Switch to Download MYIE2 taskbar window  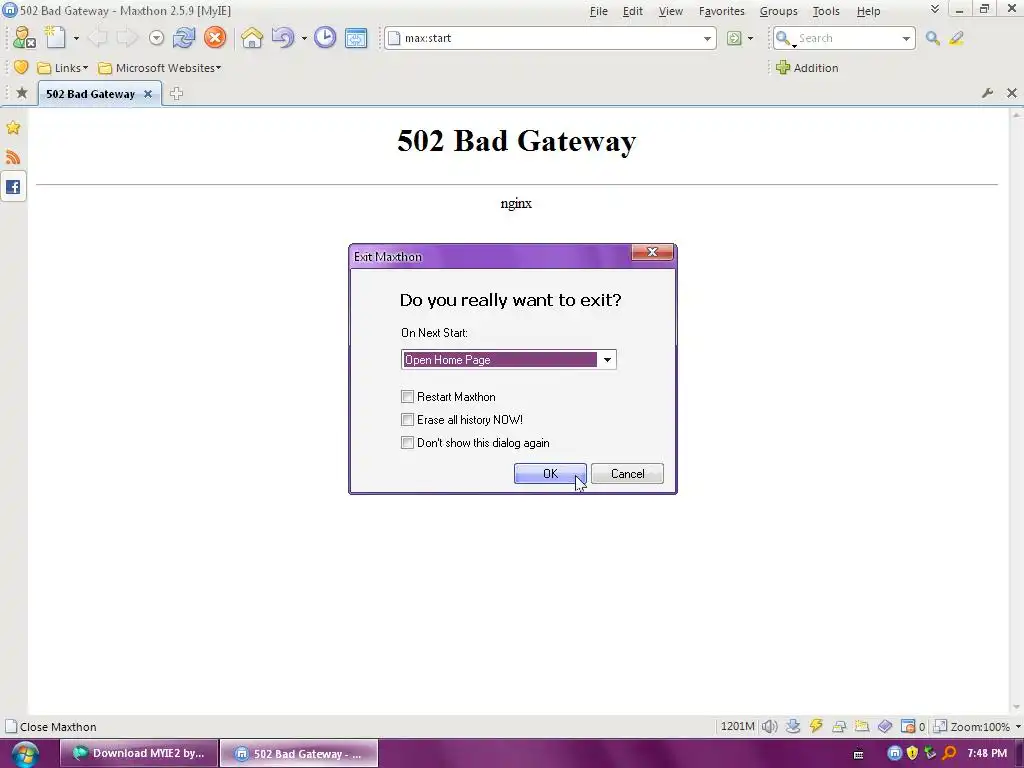tap(138, 753)
